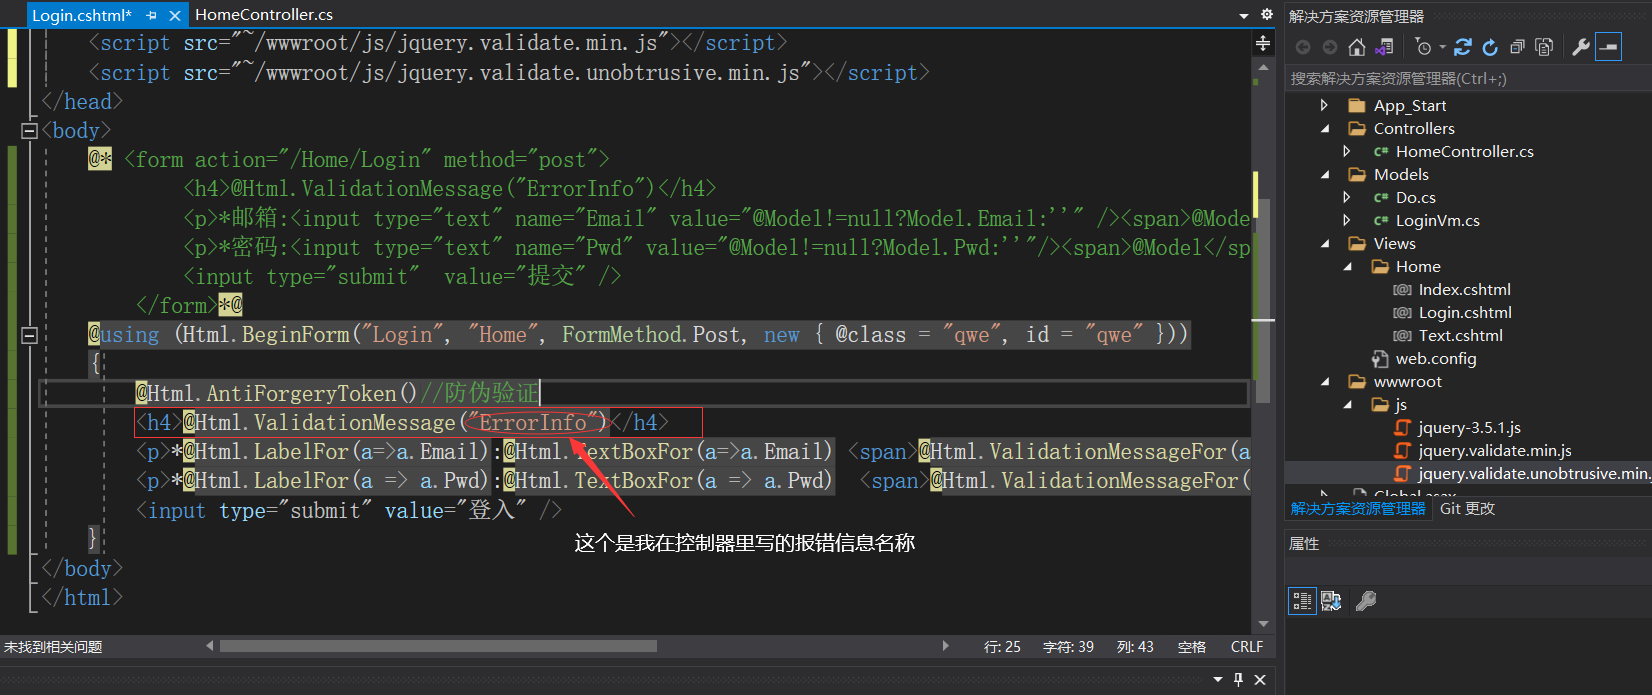Toggle Categorized view in Properties panel
This screenshot has width=1652, height=695.
(1302, 601)
